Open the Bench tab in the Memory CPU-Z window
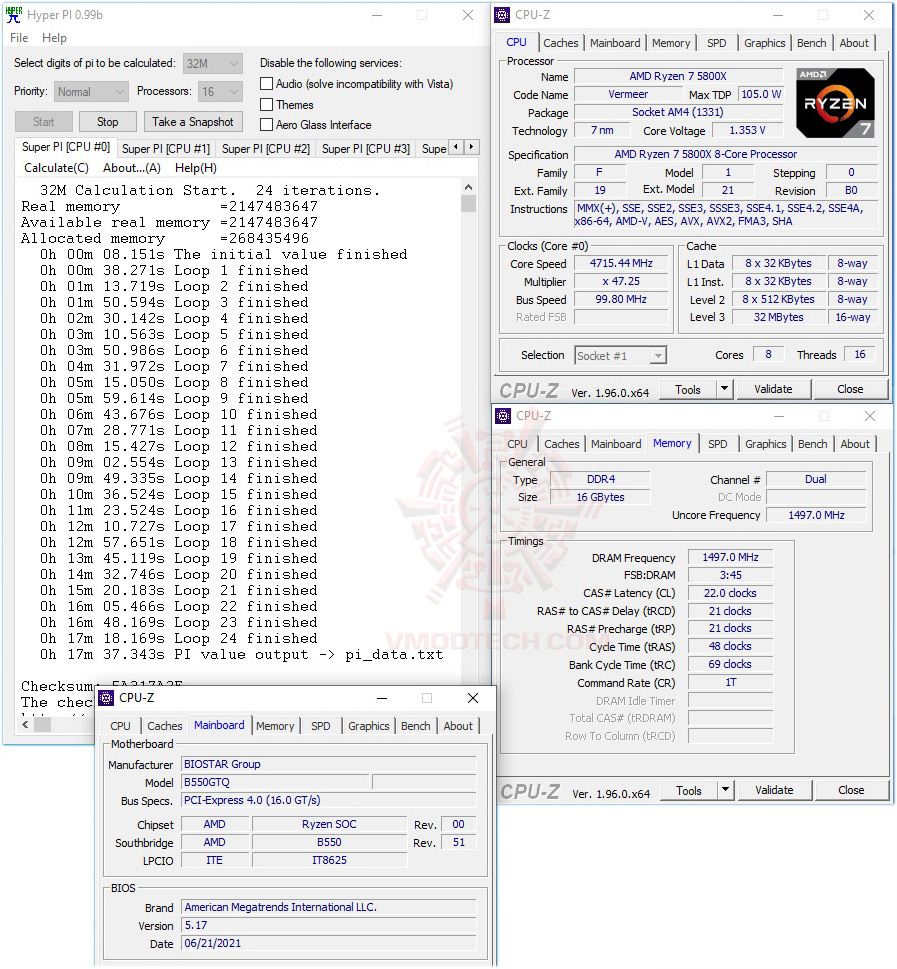 point(812,444)
